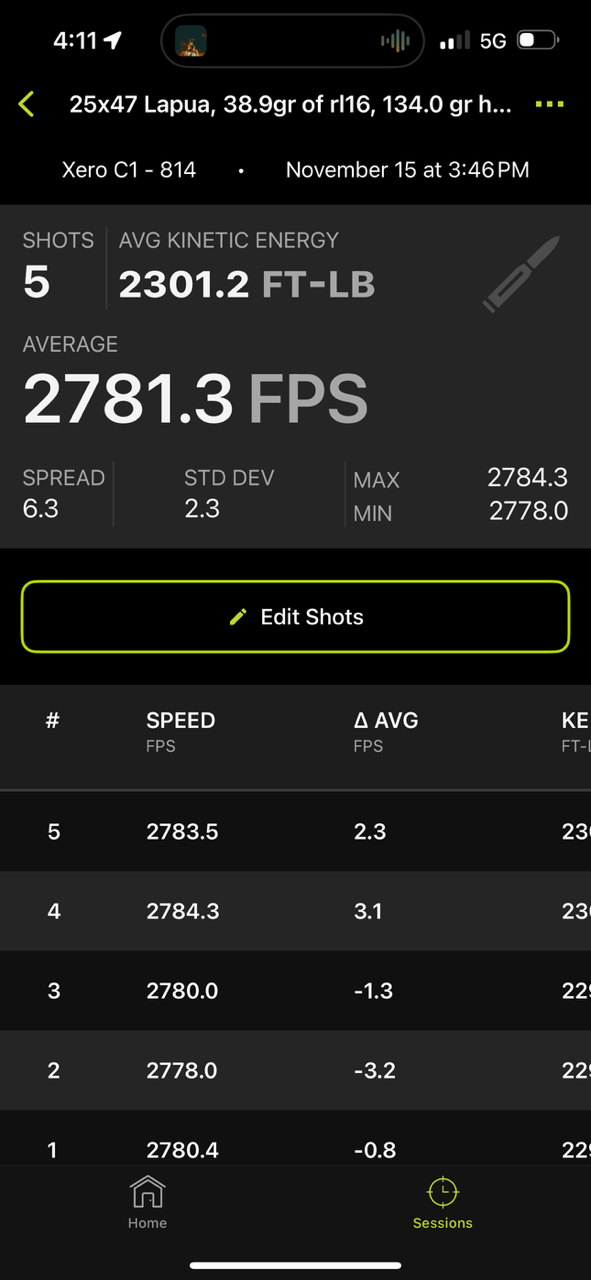Open the three-dot options menu
This screenshot has width=591, height=1280.
pyautogui.click(x=550, y=104)
